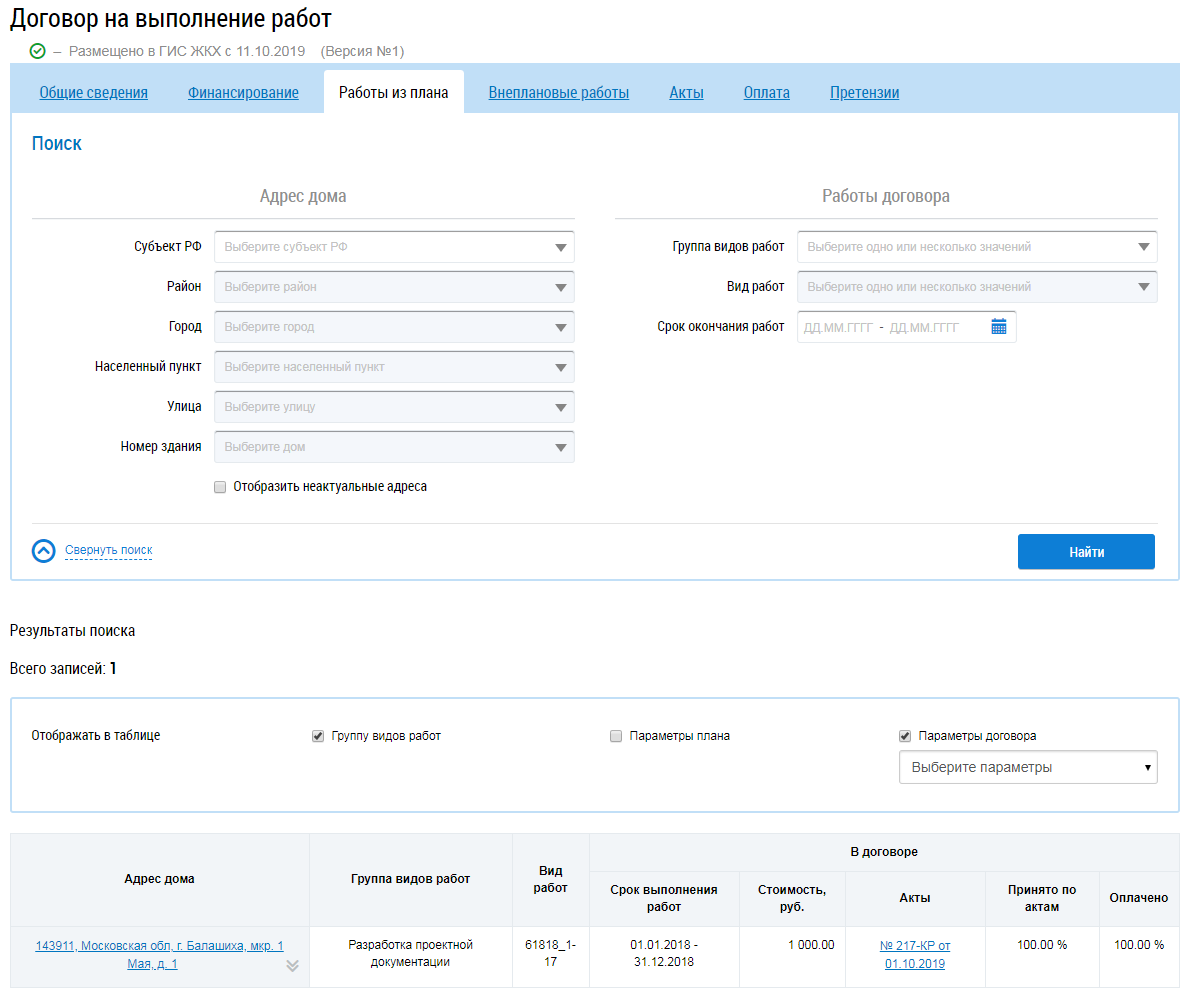
Task: Enable 'Параметры плана' checkbox
Action: coord(616,736)
